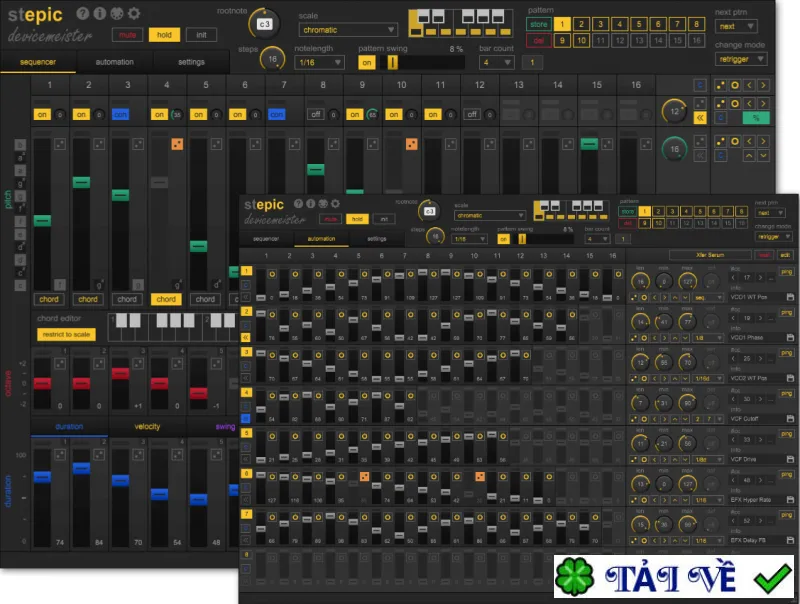Click the yellow double-left arrow icon

tap(700, 118)
